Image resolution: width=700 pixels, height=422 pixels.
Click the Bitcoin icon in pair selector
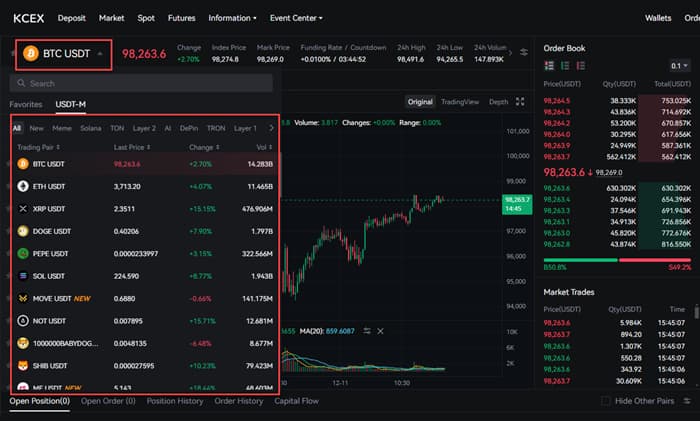(x=31, y=54)
